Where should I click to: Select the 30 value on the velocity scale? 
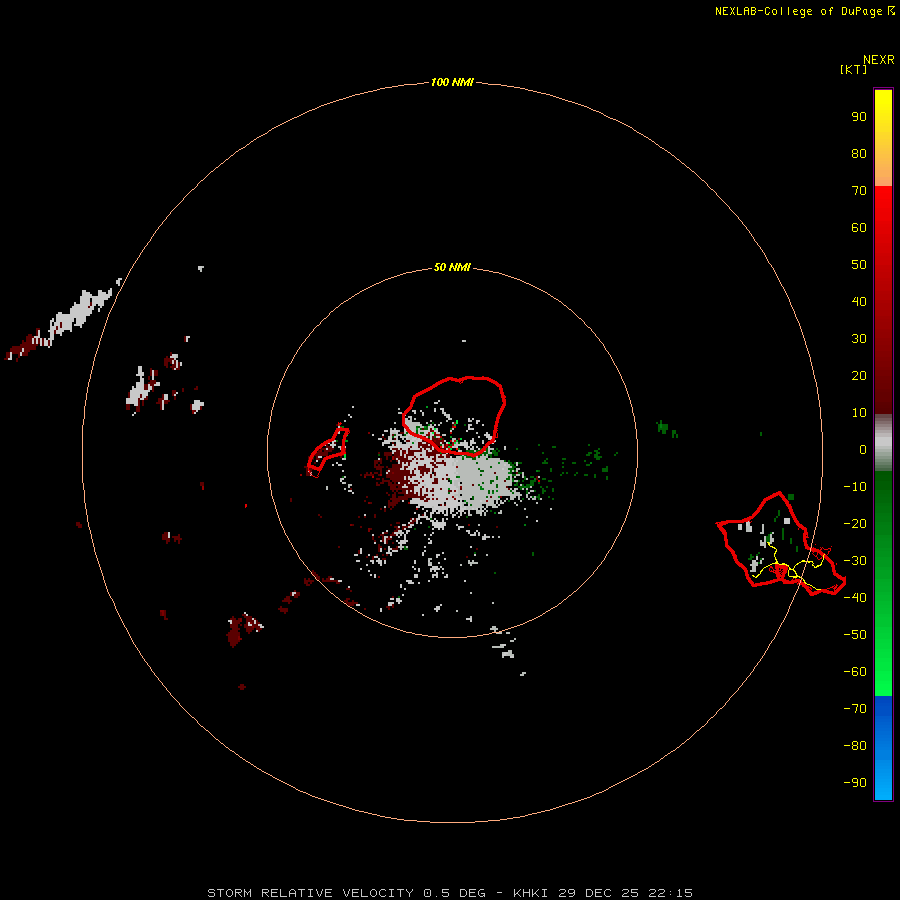coord(859,339)
